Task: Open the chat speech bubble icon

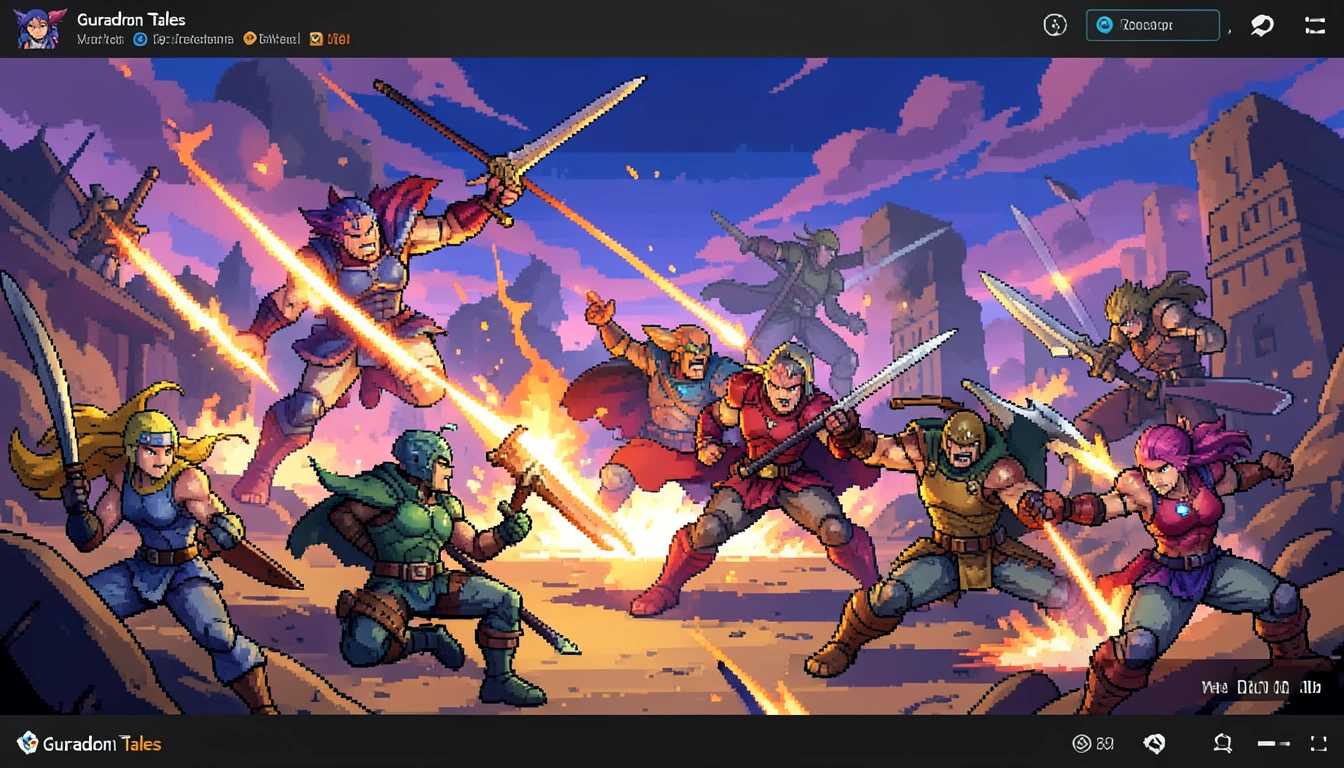Action: click(x=1263, y=26)
